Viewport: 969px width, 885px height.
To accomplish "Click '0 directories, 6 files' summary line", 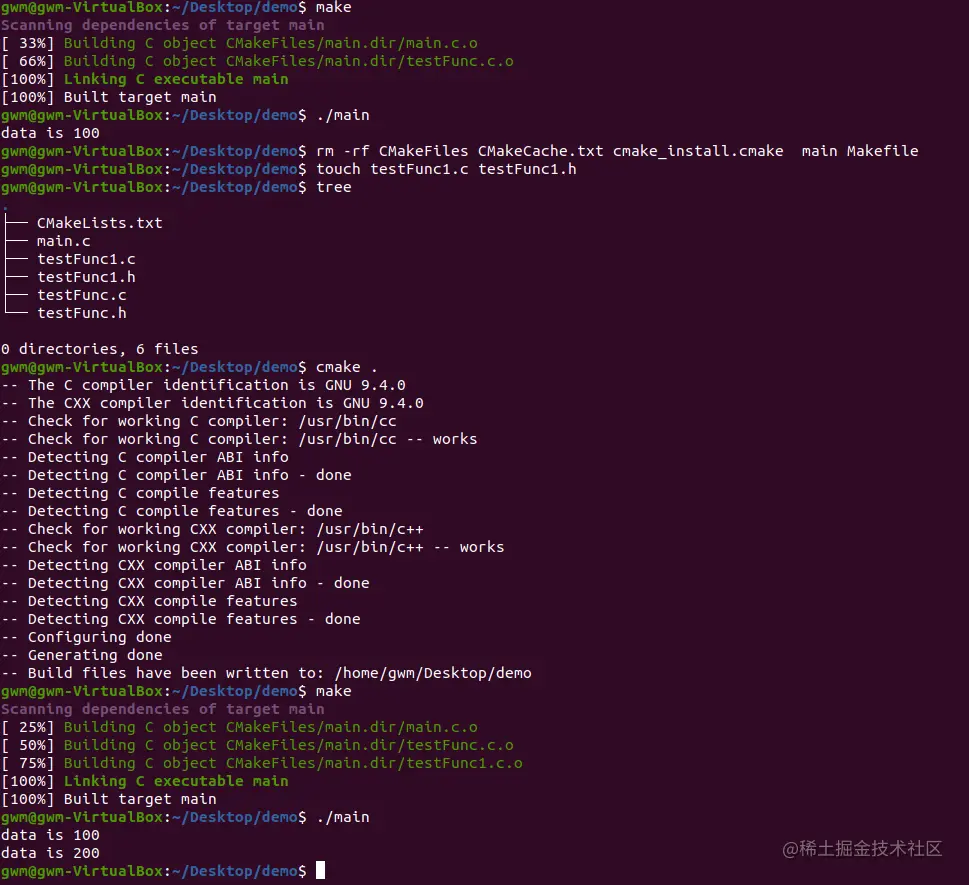I will [x=99, y=349].
